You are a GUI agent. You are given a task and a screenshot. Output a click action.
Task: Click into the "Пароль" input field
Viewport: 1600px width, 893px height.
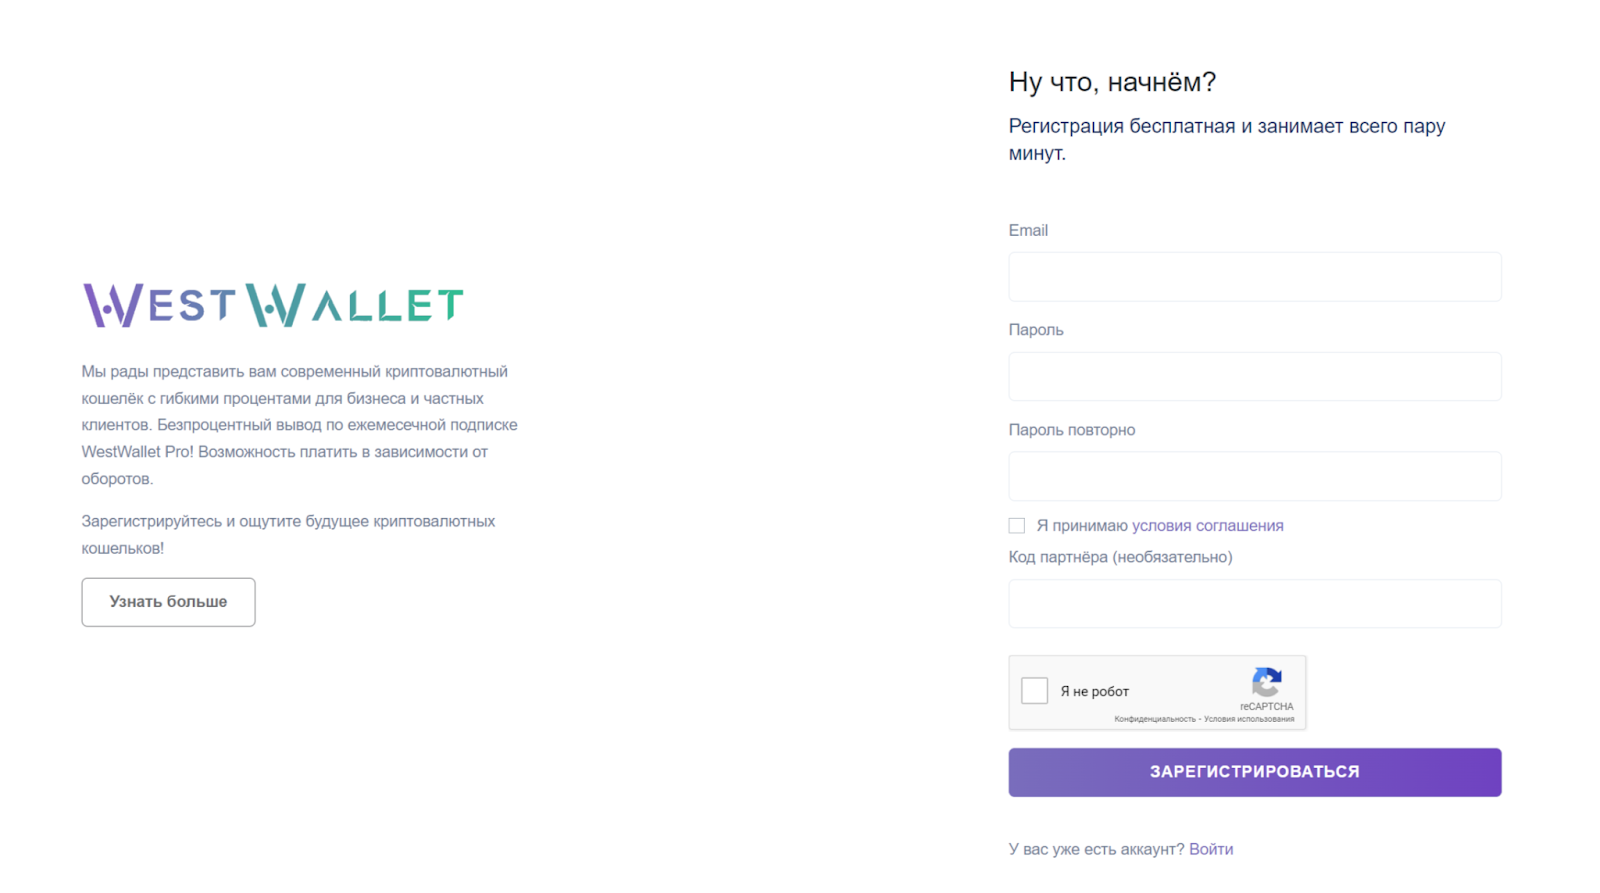coord(1254,377)
